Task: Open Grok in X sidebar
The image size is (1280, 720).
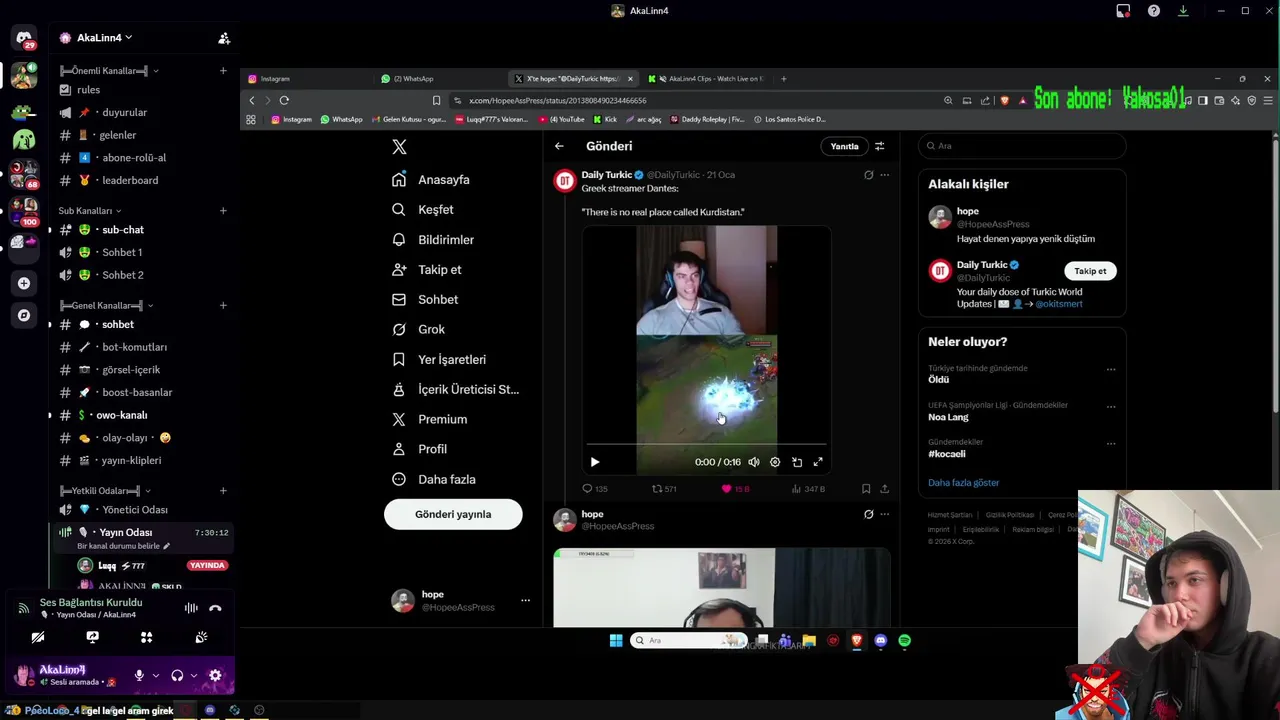Action: pos(420,329)
